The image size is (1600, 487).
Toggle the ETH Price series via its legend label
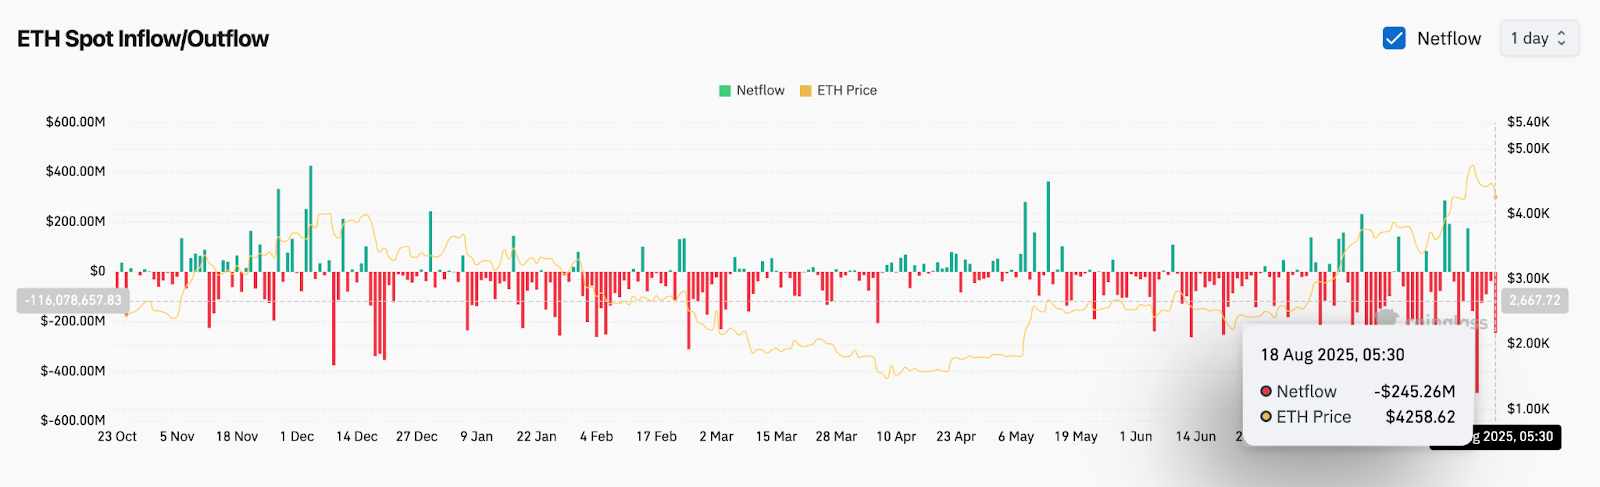point(846,90)
